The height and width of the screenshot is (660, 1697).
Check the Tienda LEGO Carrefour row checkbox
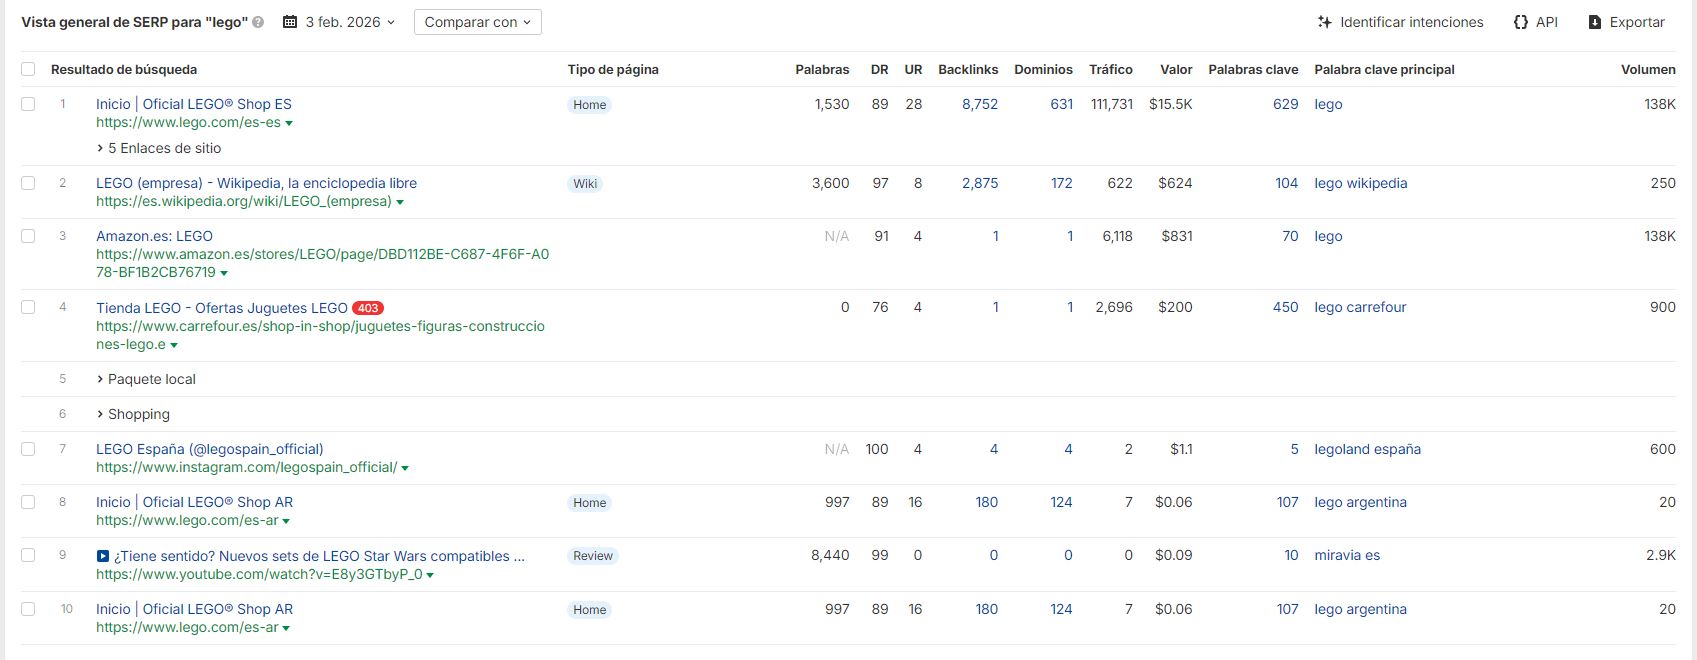click(28, 307)
